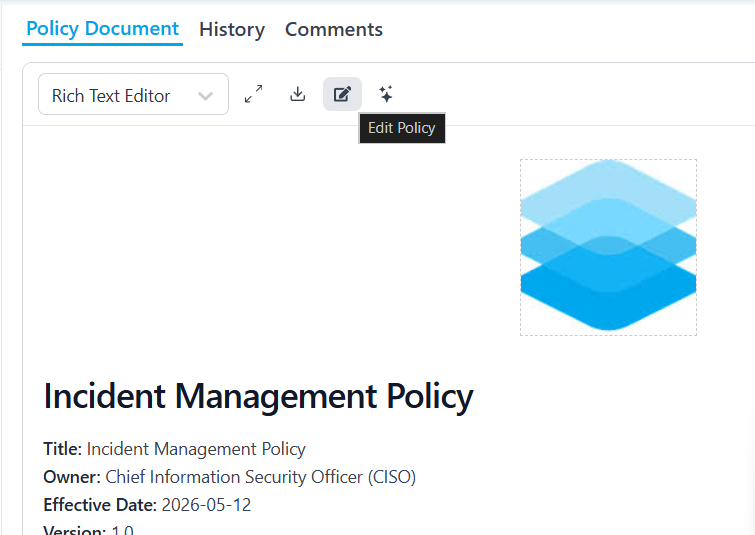Image resolution: width=755 pixels, height=535 pixels.
Task: Download the policy document
Action: [x=298, y=94]
